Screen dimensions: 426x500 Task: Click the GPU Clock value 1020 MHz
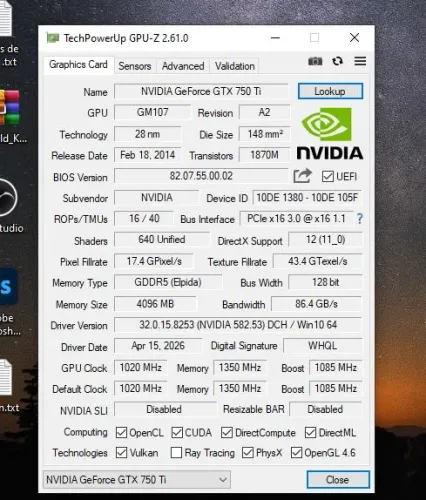pos(140,367)
